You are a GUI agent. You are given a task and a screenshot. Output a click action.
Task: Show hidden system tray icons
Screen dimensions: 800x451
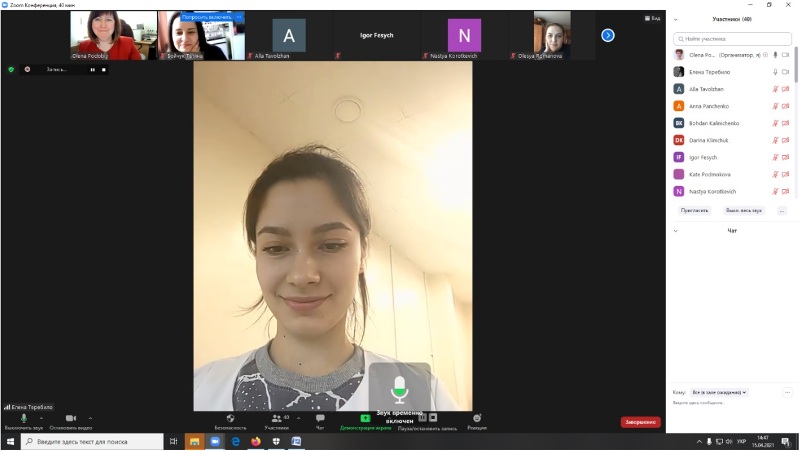699,442
